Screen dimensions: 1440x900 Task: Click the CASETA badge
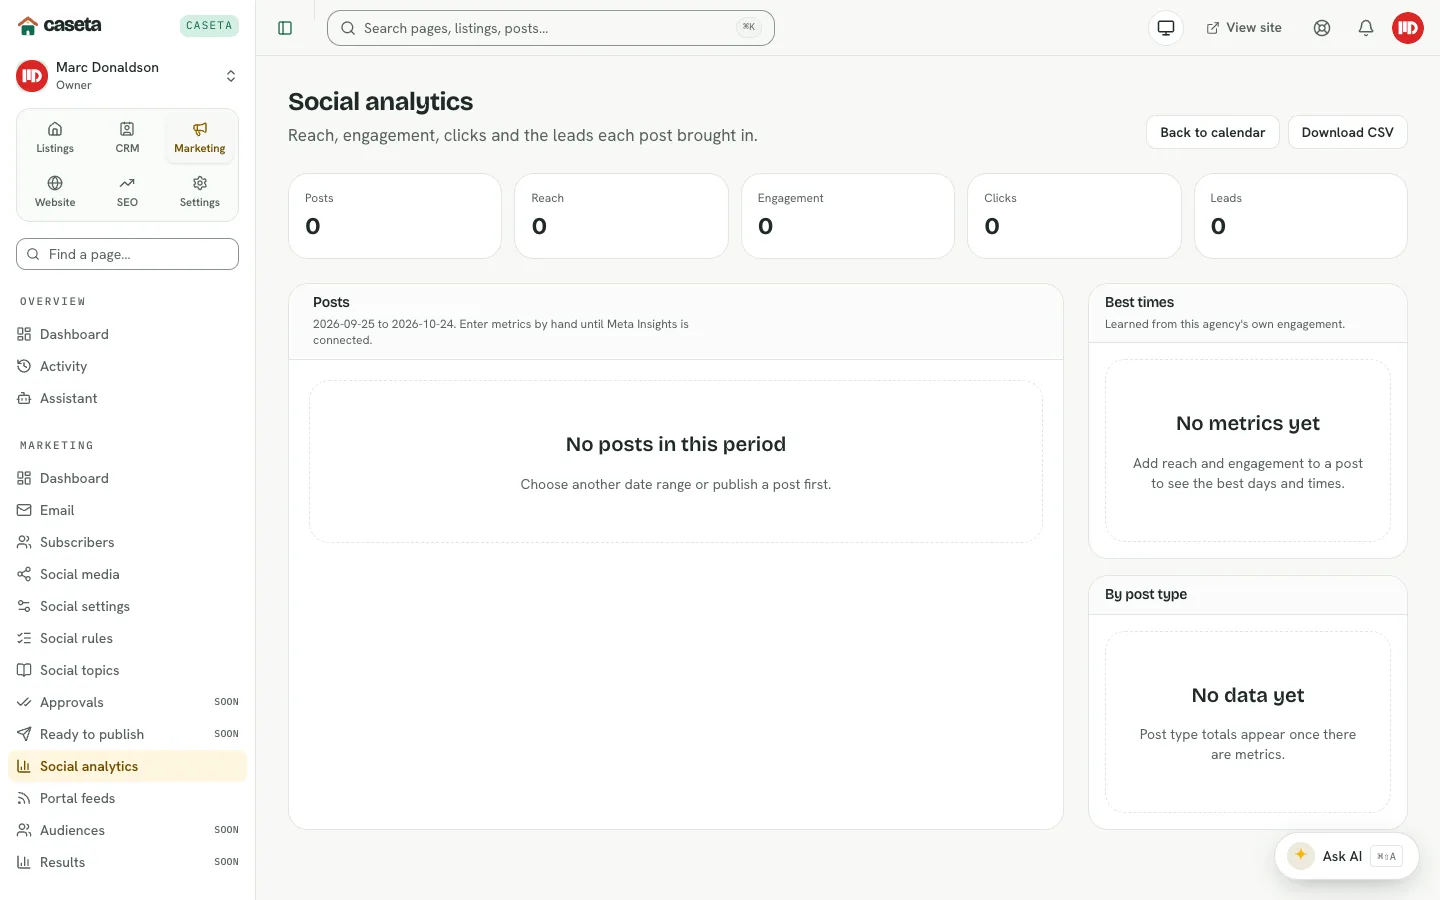(x=209, y=26)
